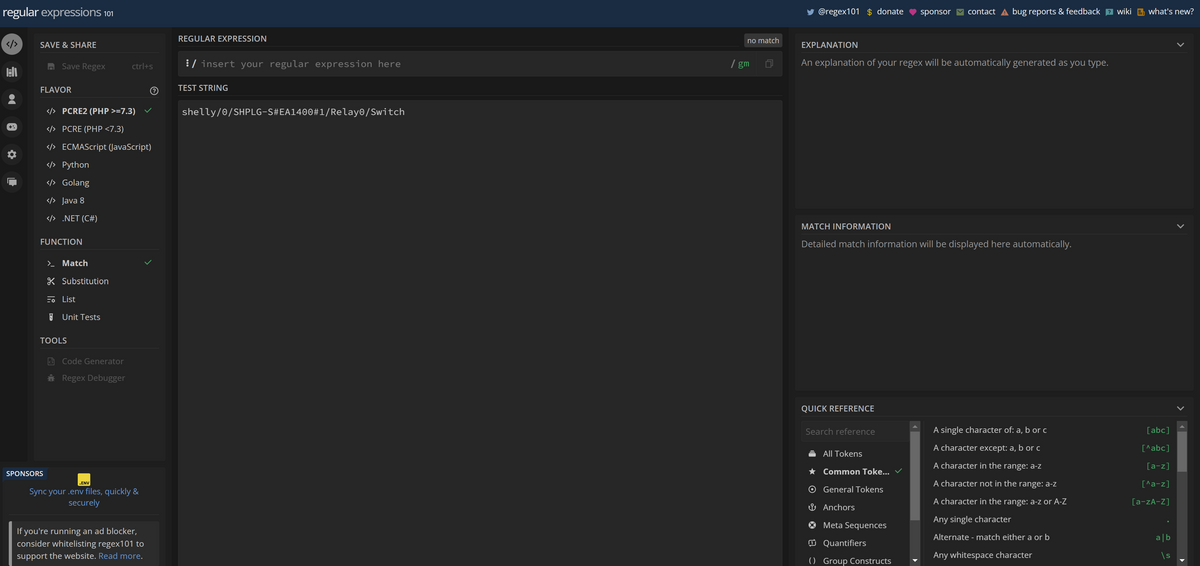Collapse the Match Information panel
Screen dimensions: 1200x566
point(1180,226)
